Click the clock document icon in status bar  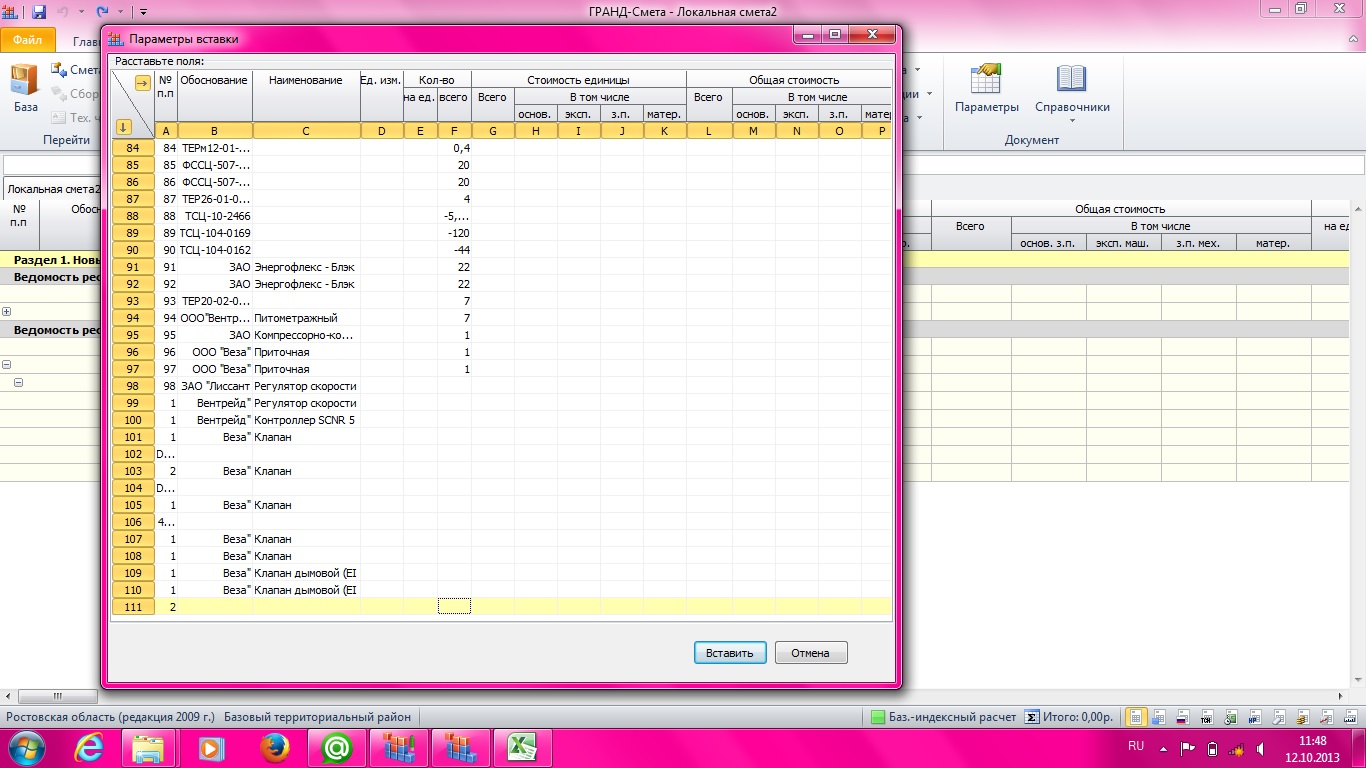pos(1231,717)
